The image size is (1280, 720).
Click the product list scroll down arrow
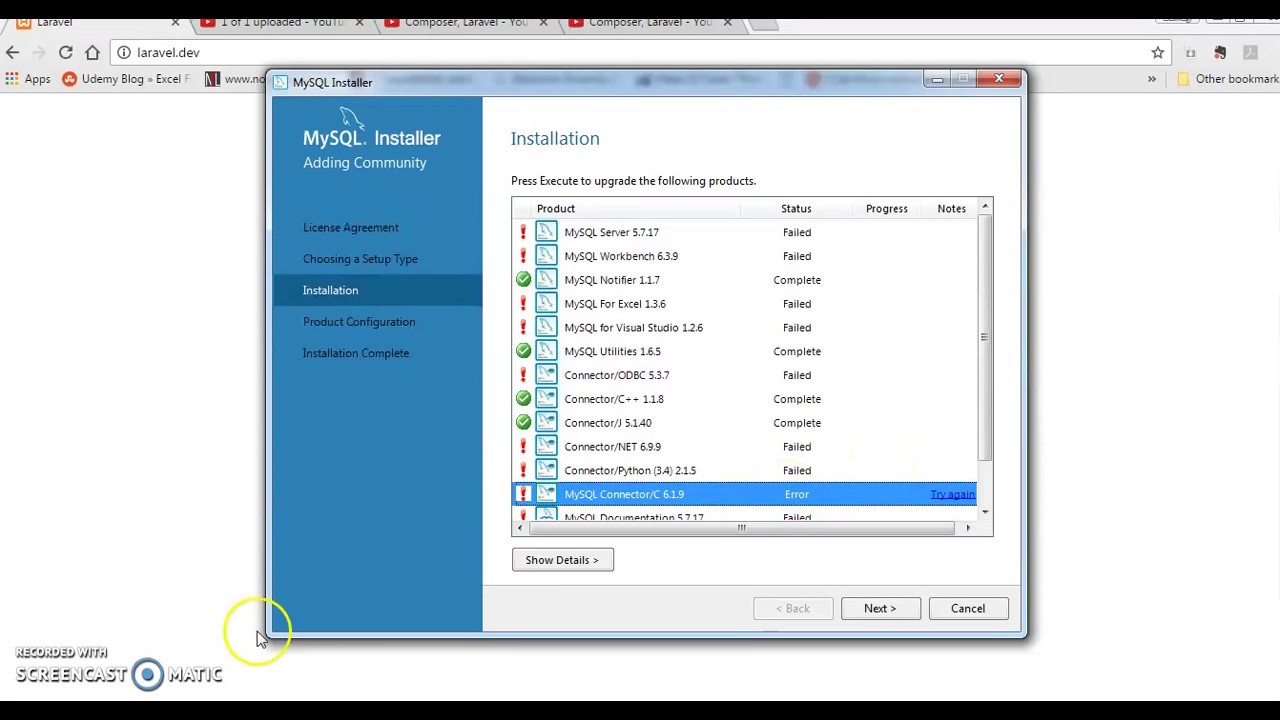tap(985, 512)
